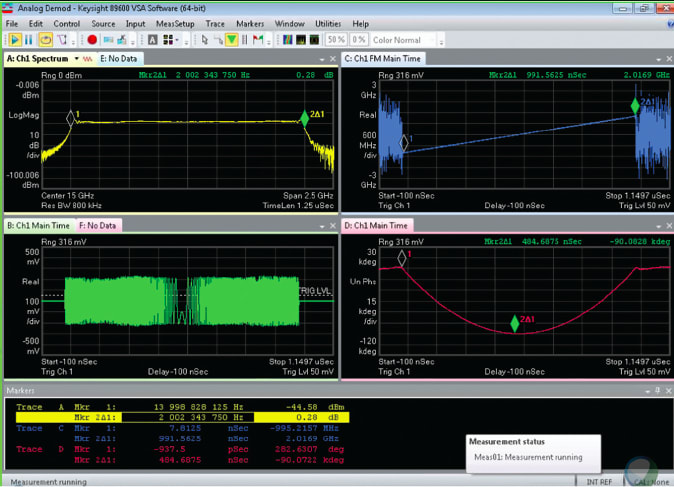Click the 0 % toolbar button
674x487 pixels.
click(357, 40)
